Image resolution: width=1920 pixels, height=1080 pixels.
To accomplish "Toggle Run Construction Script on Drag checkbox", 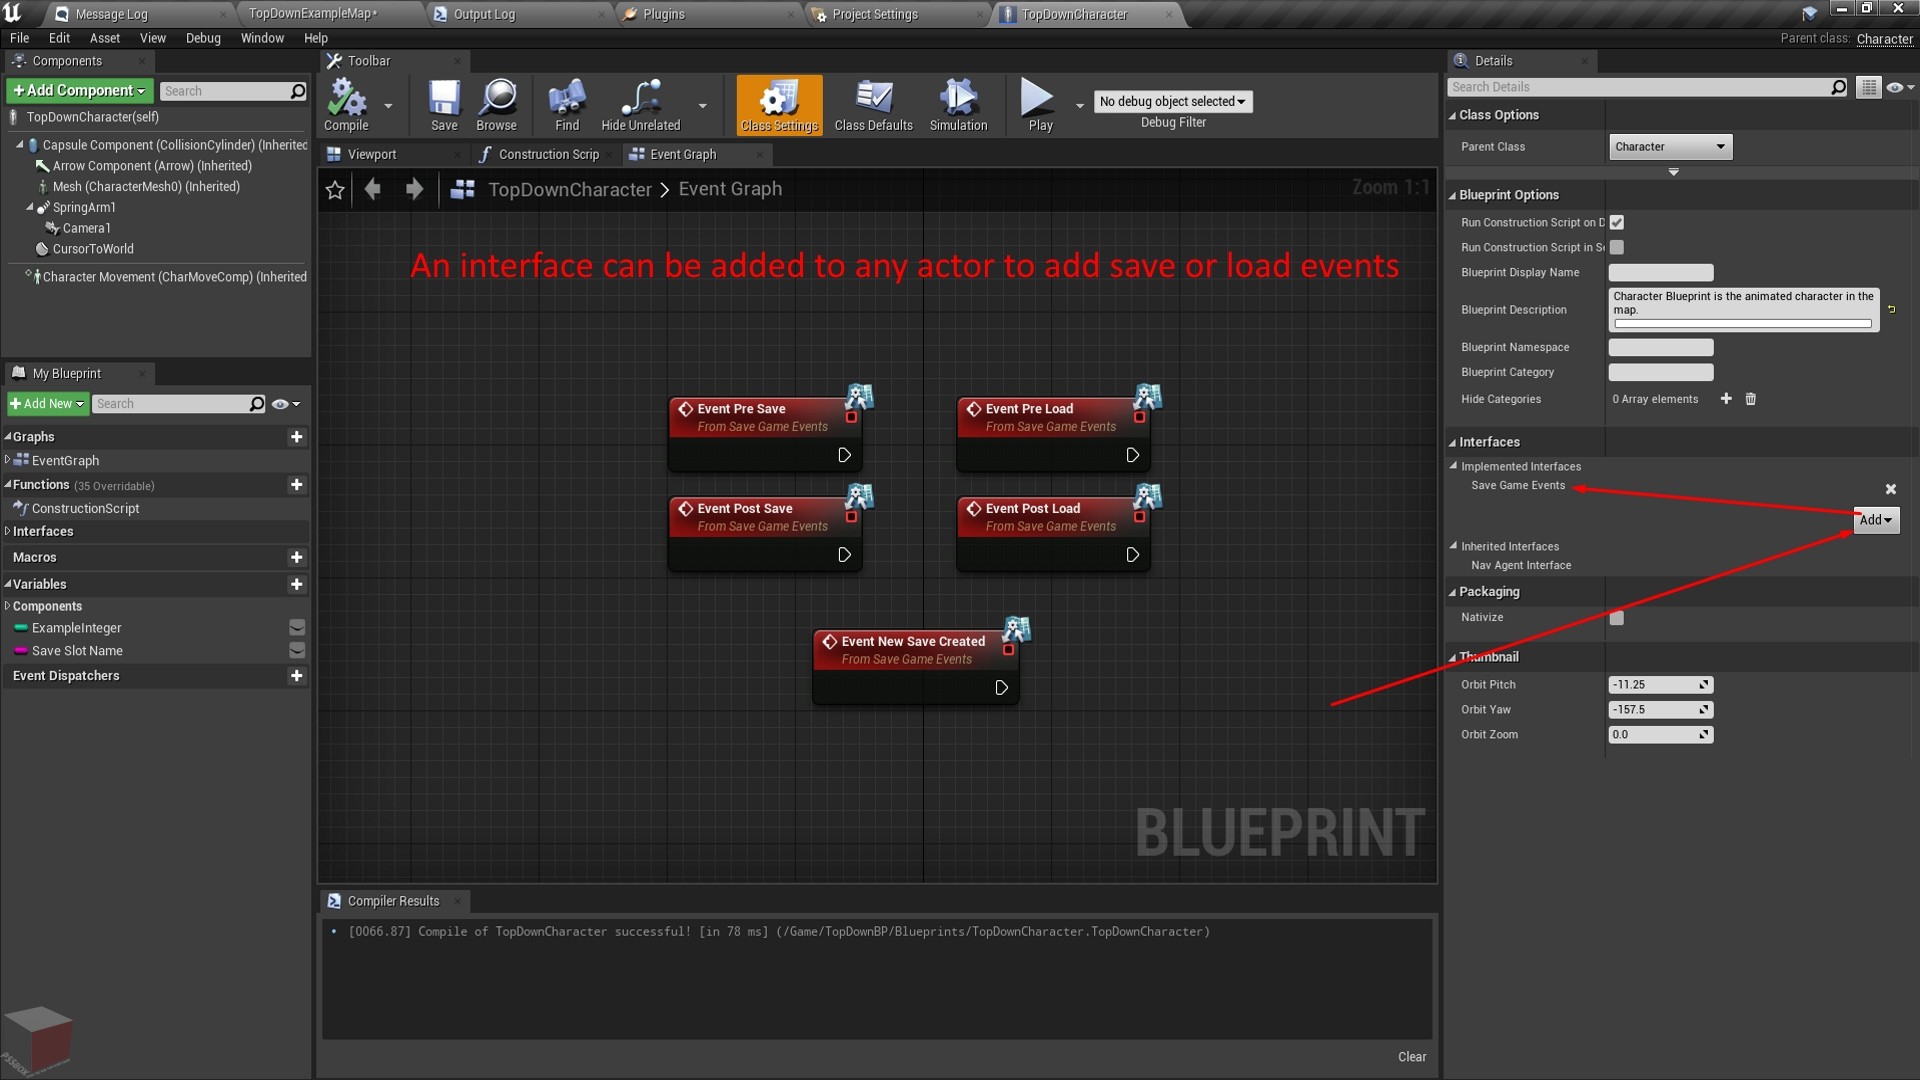I will click(x=1617, y=223).
